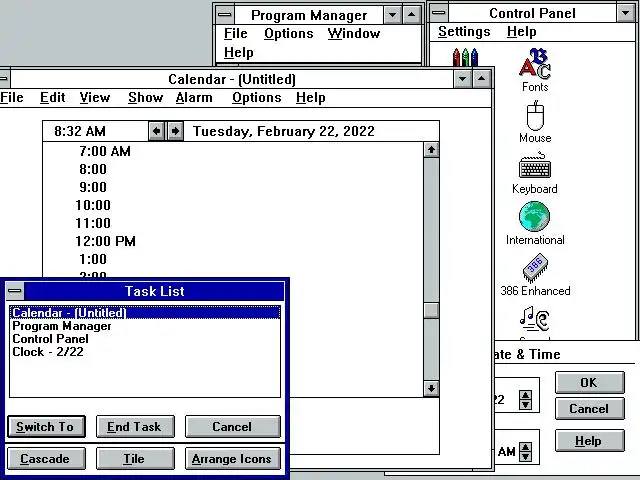Cancel the Task List dialog
This screenshot has height=480, width=640.
click(x=233, y=427)
